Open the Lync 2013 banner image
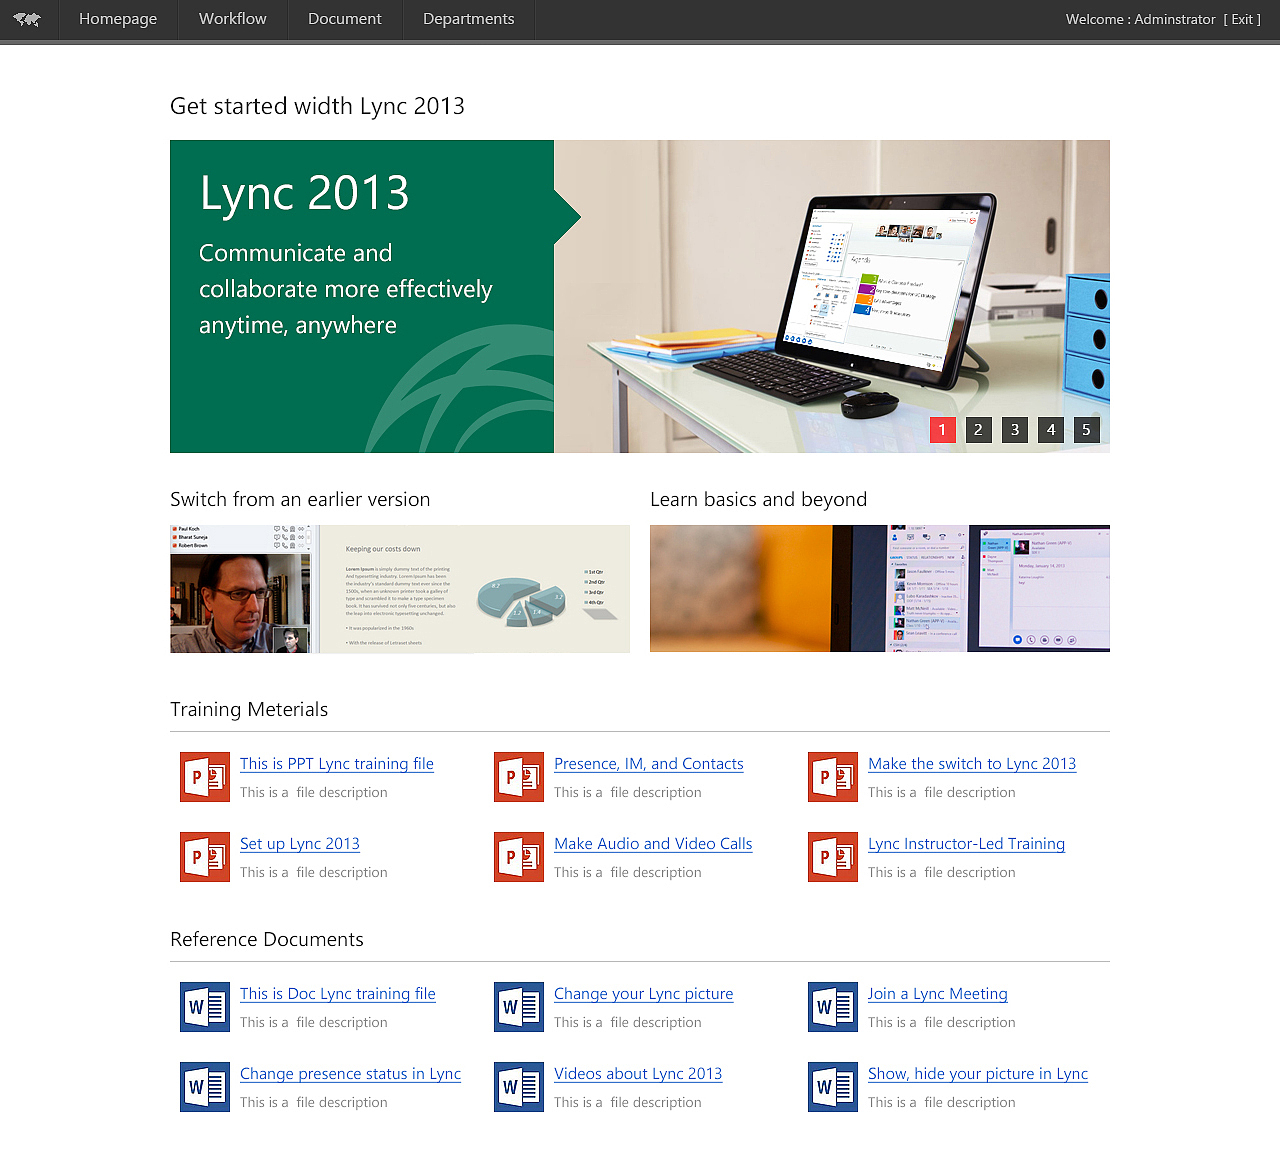The height and width of the screenshot is (1160, 1280). [640, 296]
